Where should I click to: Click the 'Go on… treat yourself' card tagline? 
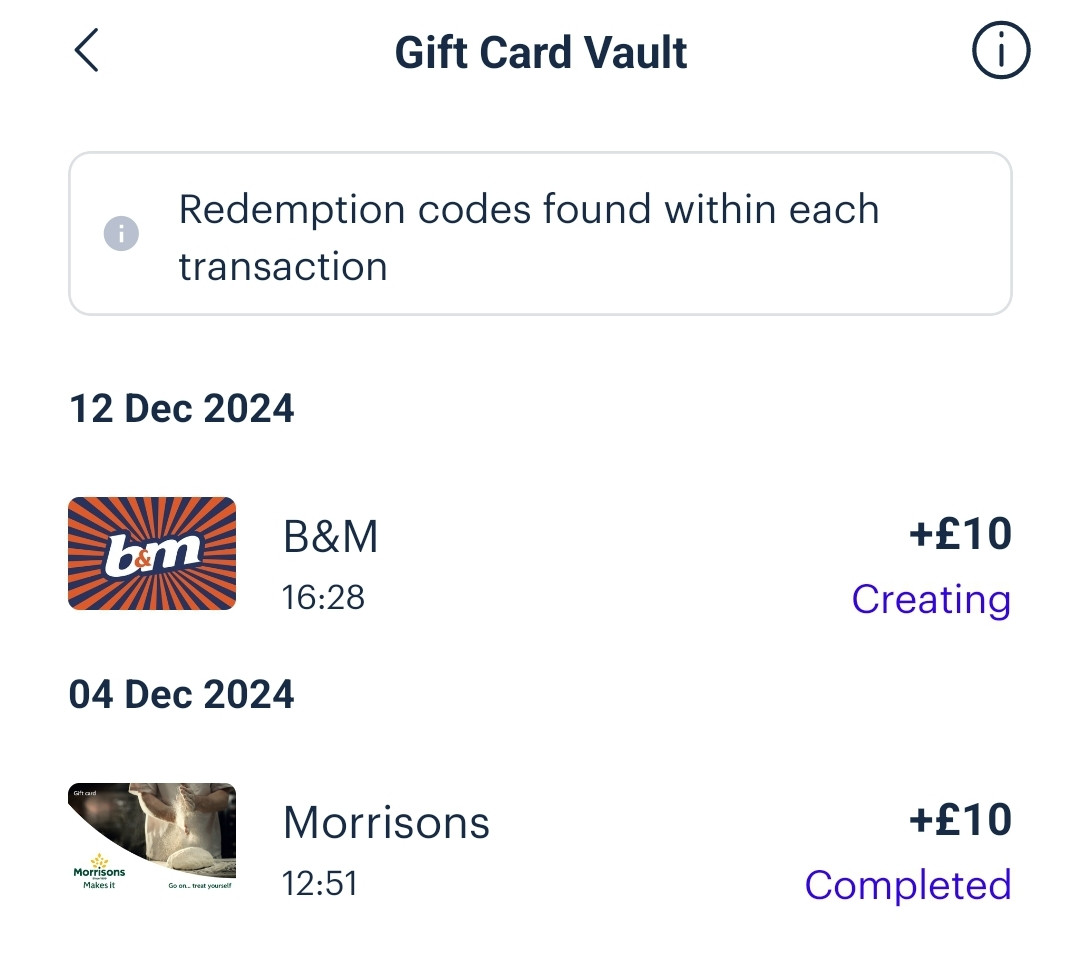coord(199,886)
